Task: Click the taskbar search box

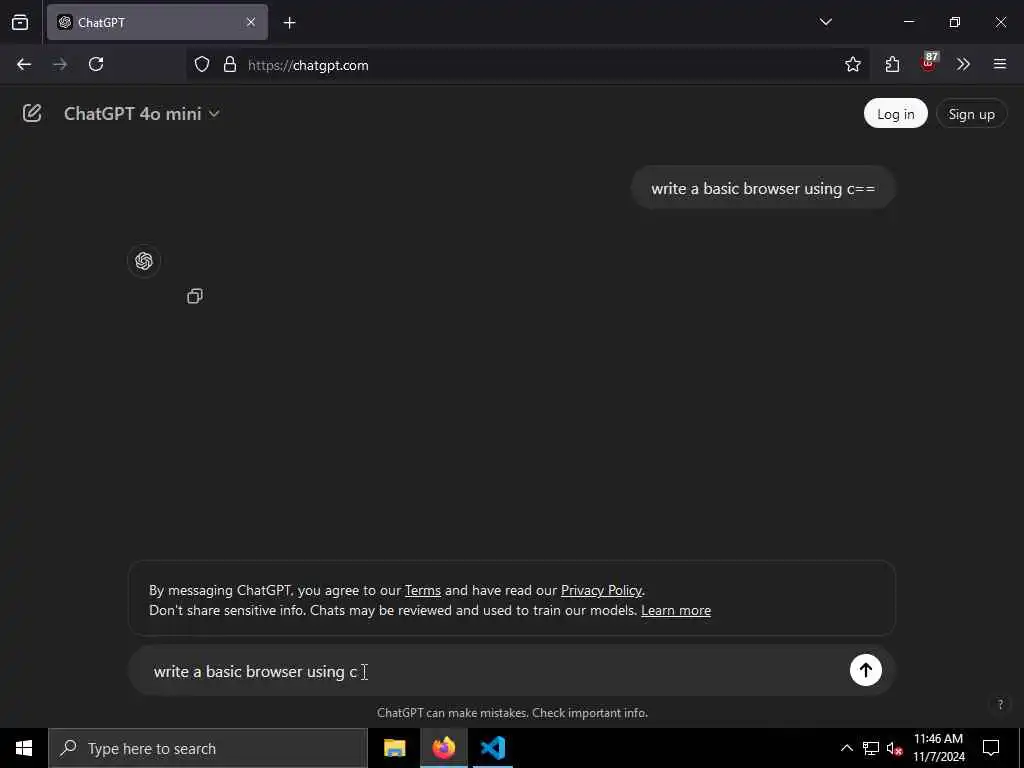Action: coord(208,748)
